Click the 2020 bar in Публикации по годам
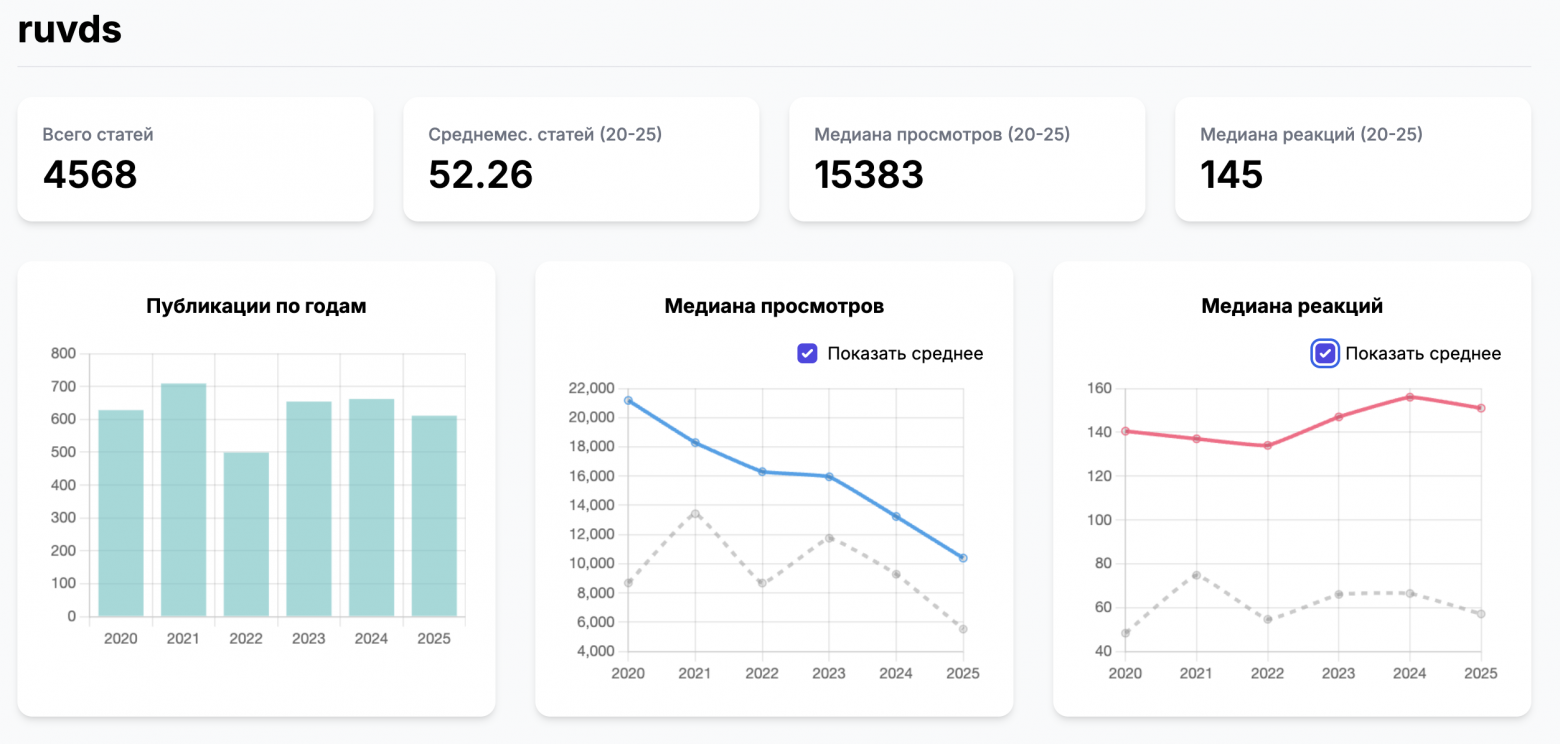The image size is (1560, 744). click(121, 513)
